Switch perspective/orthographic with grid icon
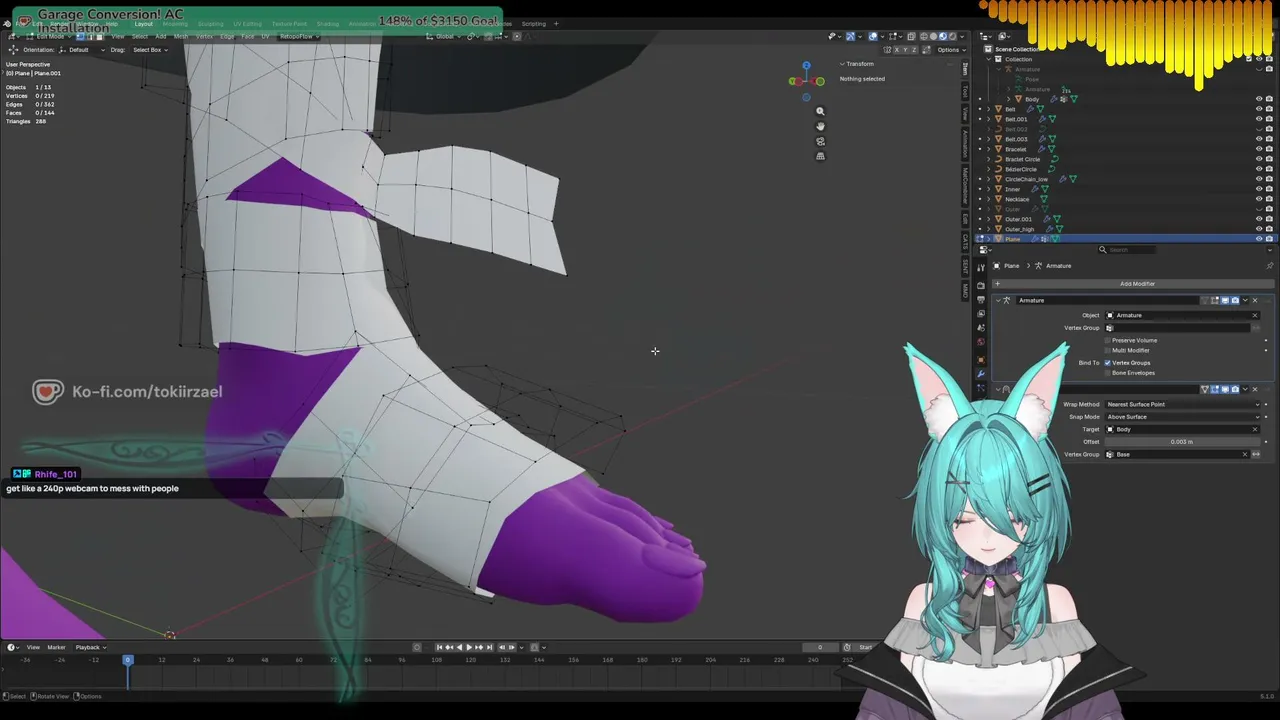 820,156
